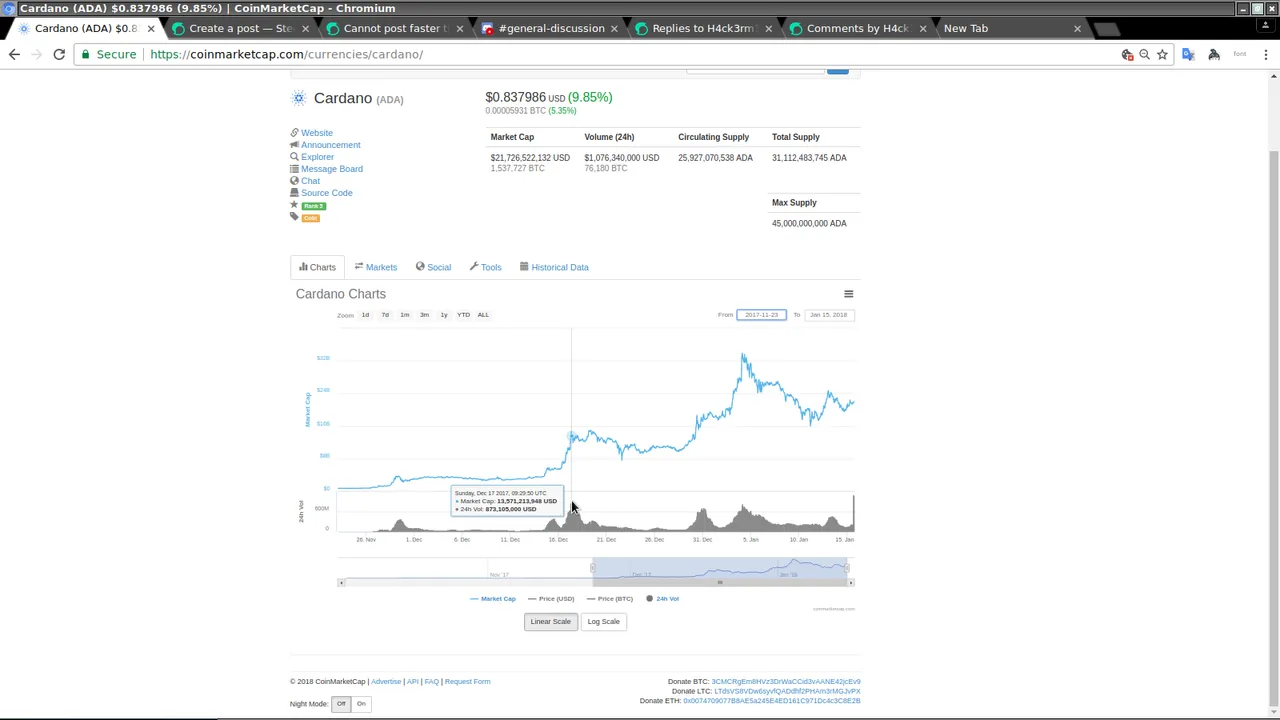Click the chart navigator left handle
The image size is (1280, 720).
593,569
